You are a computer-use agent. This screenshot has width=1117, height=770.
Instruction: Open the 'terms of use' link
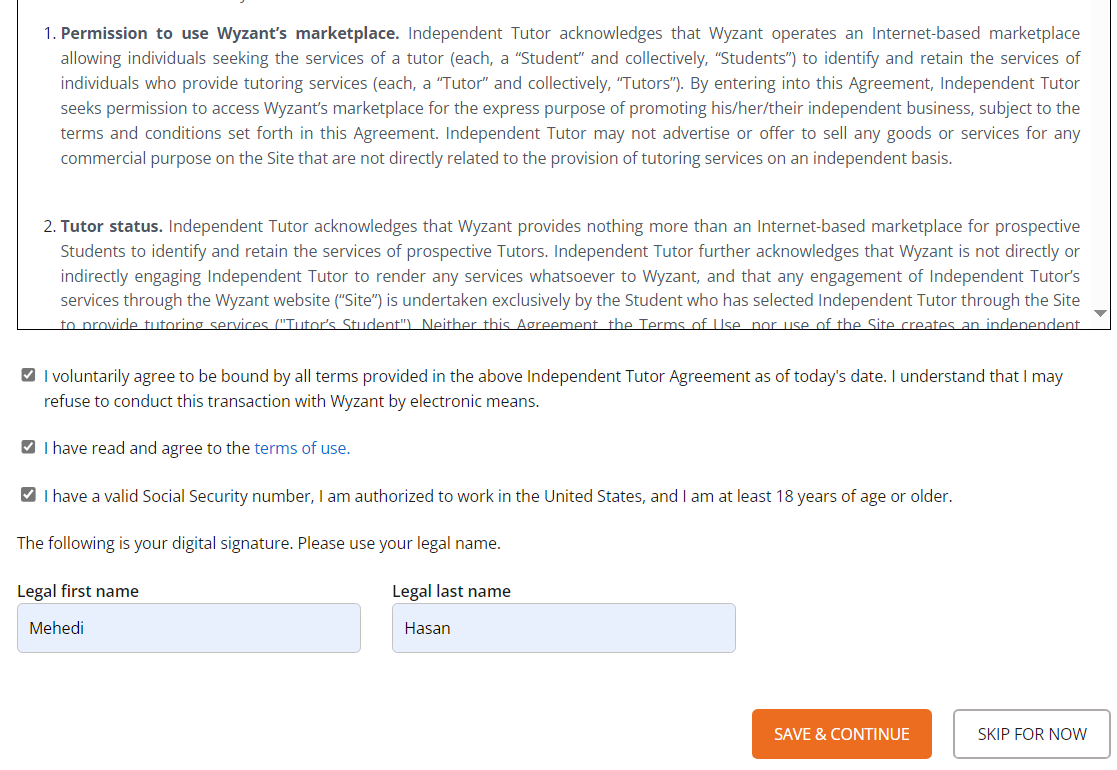(301, 447)
